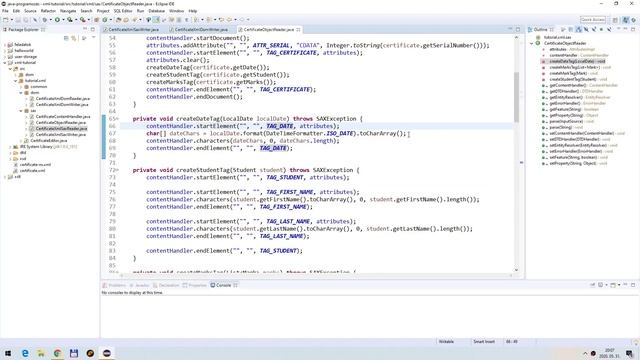The height and width of the screenshot is (360, 640).
Task: Toggle the highlighted Mark Occurrences toolbar button
Action: tap(156, 20)
